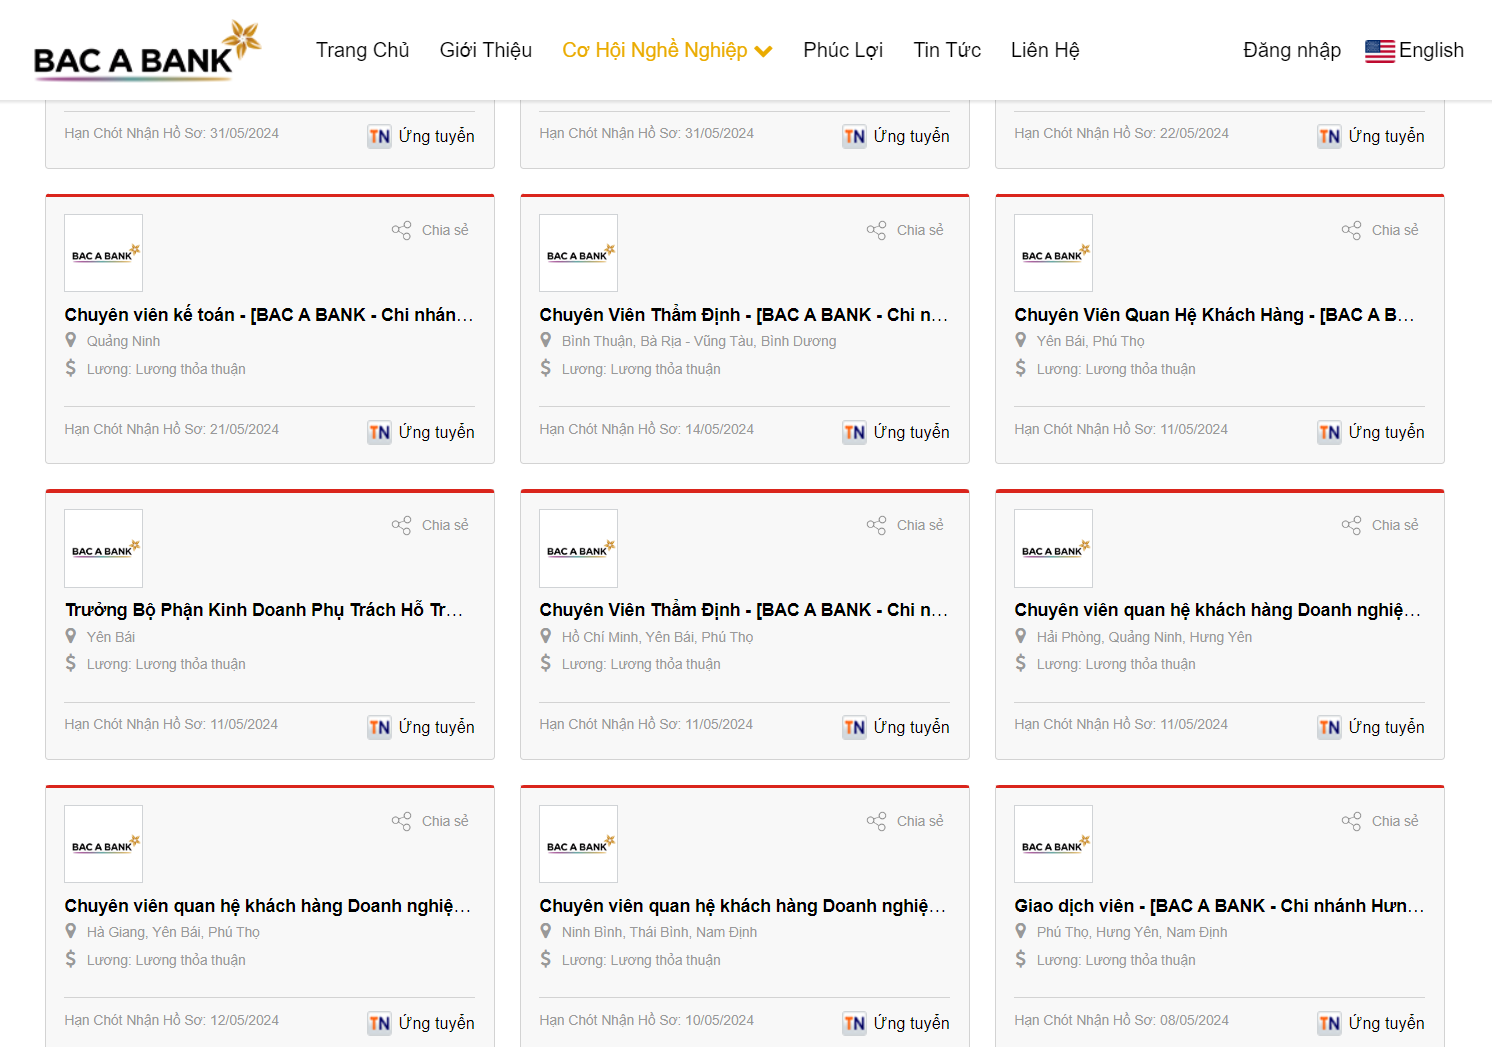Open the Giới Thiệu menu item

pyautogui.click(x=486, y=50)
